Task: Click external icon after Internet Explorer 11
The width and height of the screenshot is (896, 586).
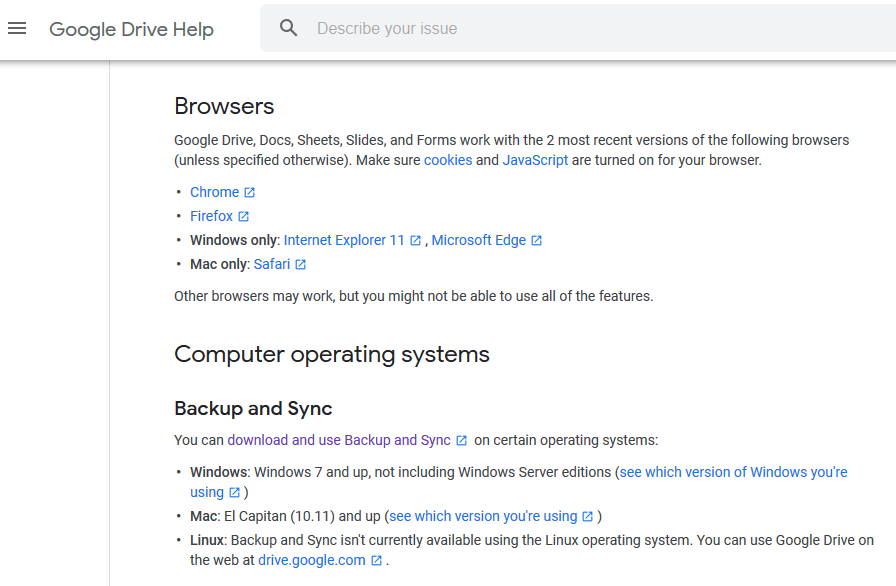Action: [416, 240]
